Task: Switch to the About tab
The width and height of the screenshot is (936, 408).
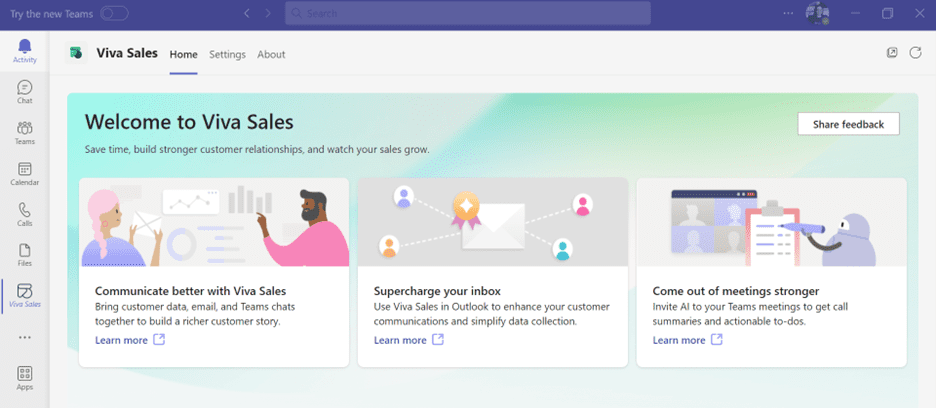Action: coord(271,54)
